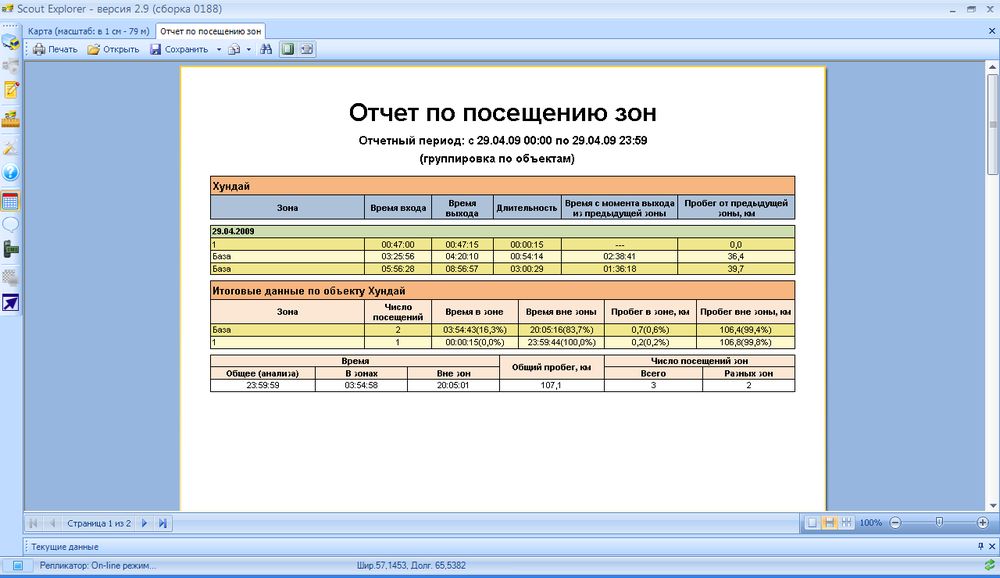Click the exit time cell 08:56:57
This screenshot has height=578, width=1000.
click(462, 269)
